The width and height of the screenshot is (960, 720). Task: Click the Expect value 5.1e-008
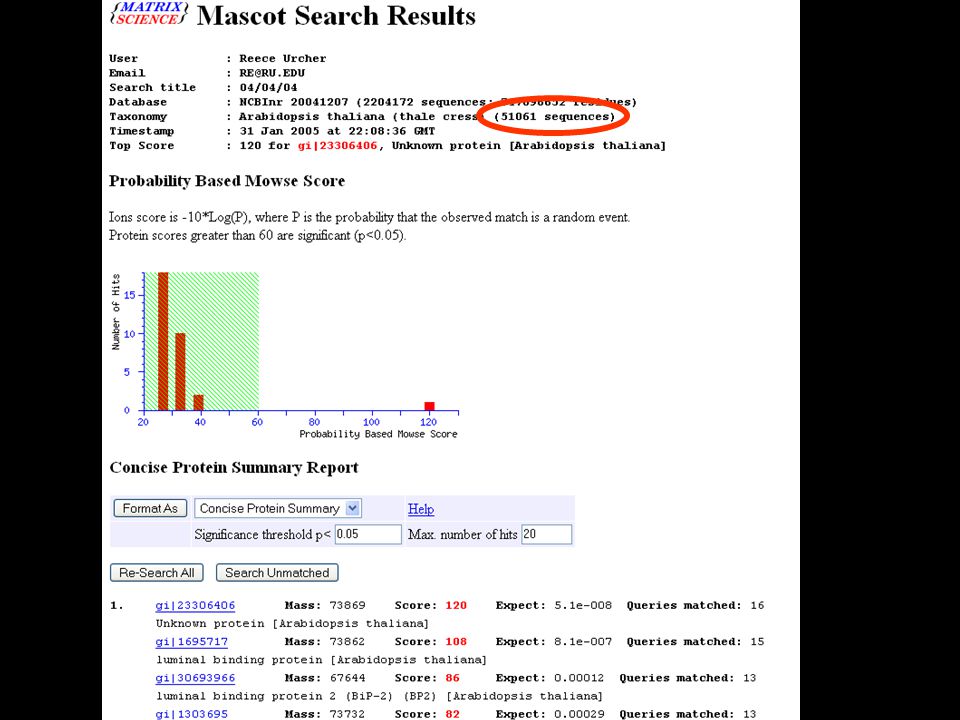pos(583,606)
